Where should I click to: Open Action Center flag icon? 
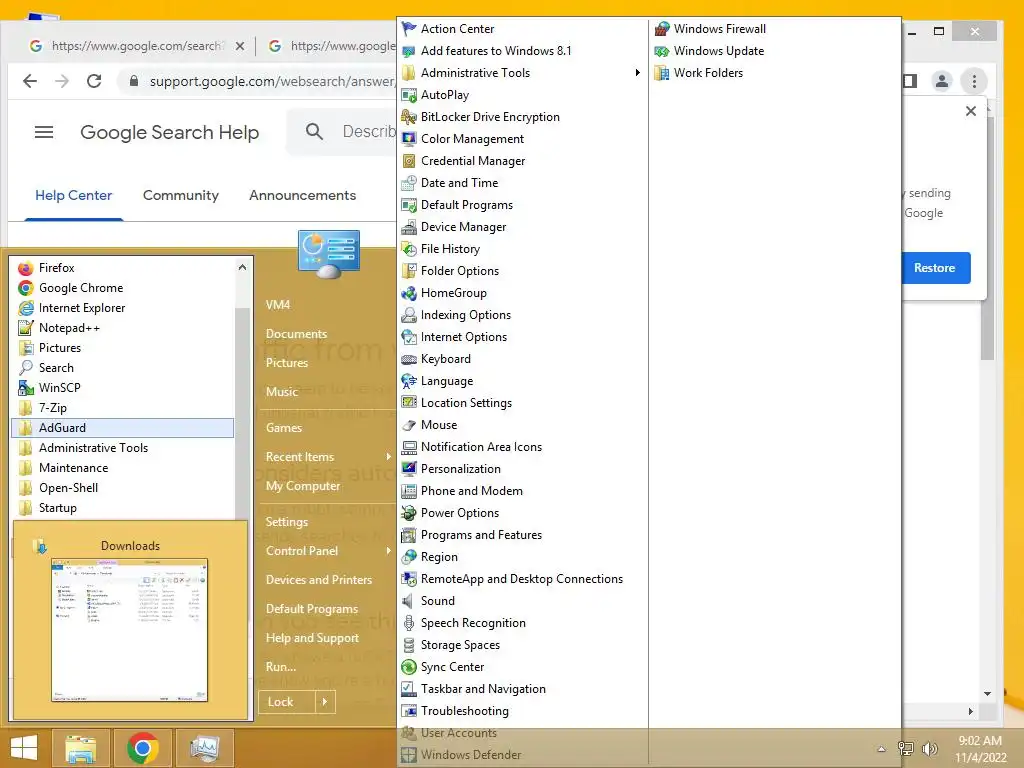pyautogui.click(x=409, y=29)
